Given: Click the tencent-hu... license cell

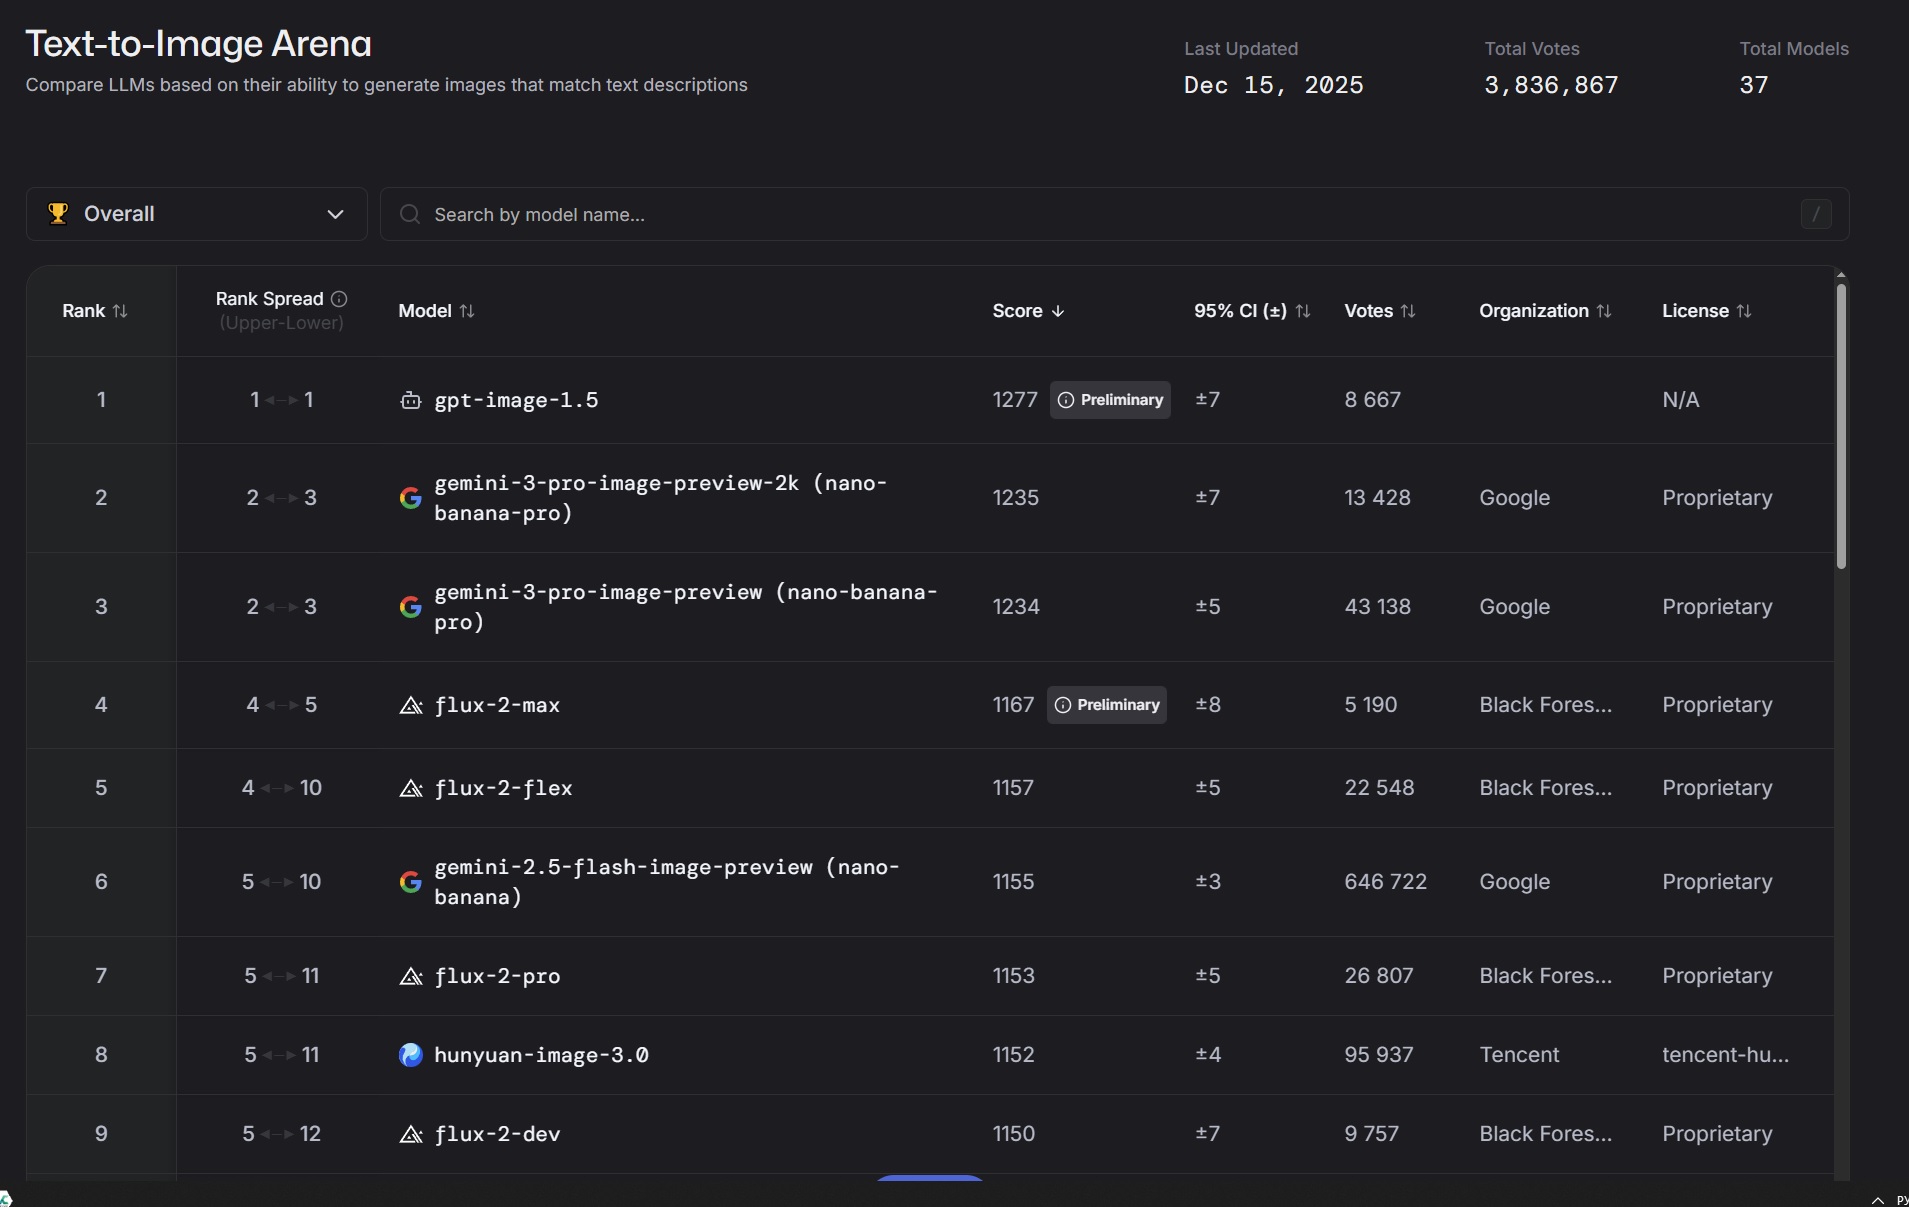Looking at the screenshot, I should click(x=1725, y=1055).
